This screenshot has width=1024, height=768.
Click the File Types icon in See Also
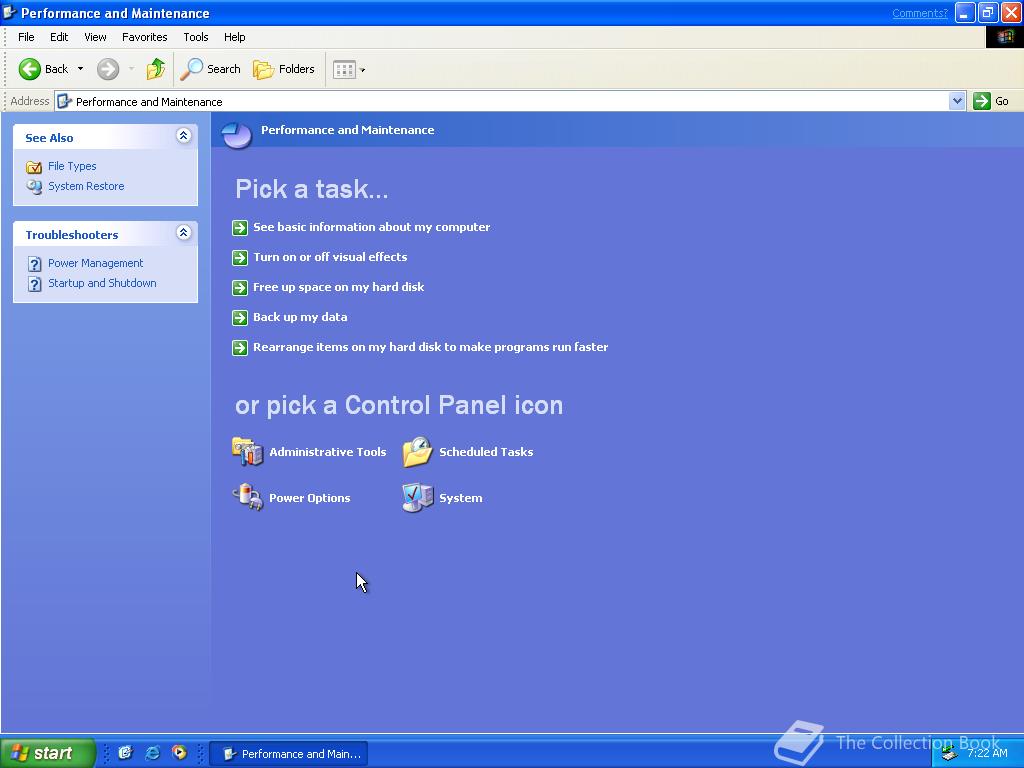click(x=34, y=167)
